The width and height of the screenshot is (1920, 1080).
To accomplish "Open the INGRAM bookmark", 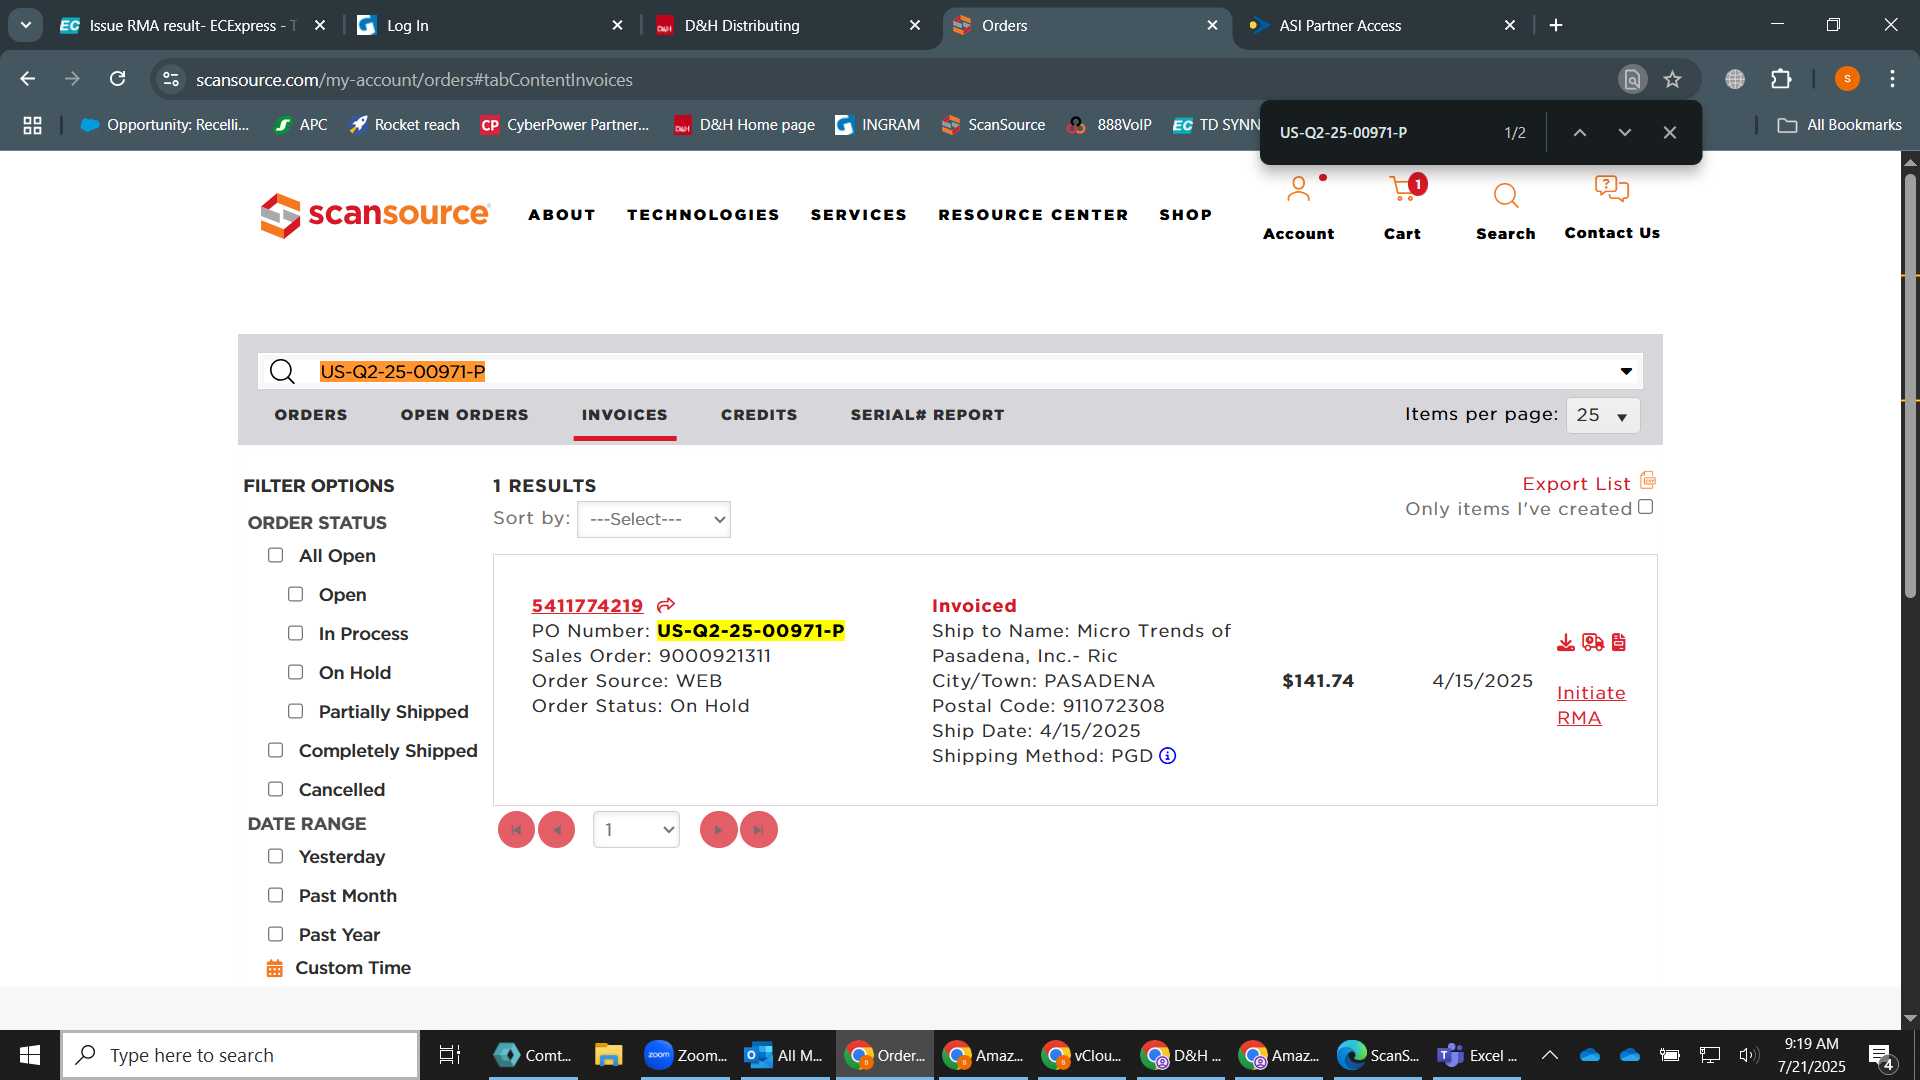I will [x=878, y=125].
